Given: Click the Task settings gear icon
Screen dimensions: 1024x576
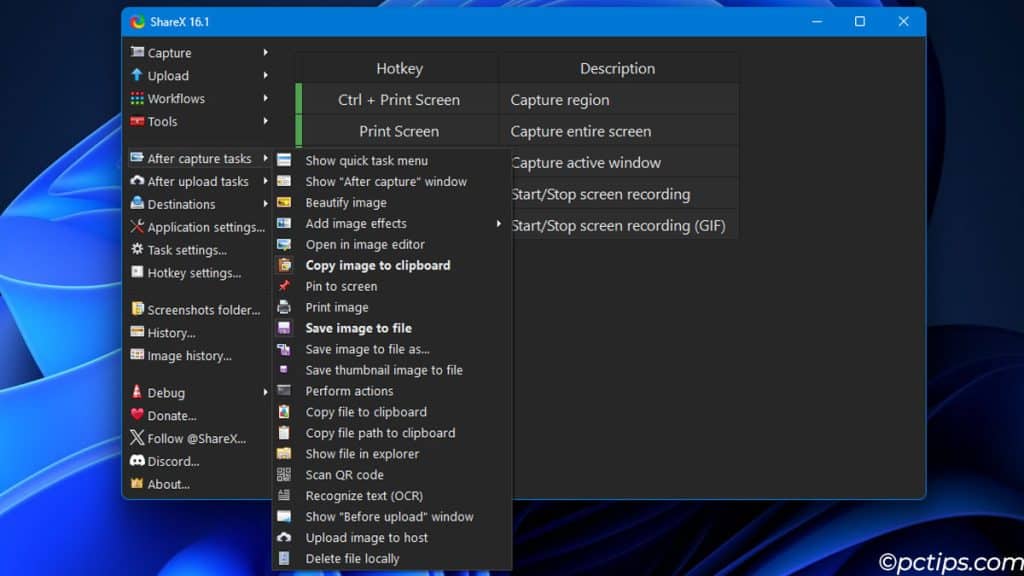Looking at the screenshot, I should (x=137, y=249).
